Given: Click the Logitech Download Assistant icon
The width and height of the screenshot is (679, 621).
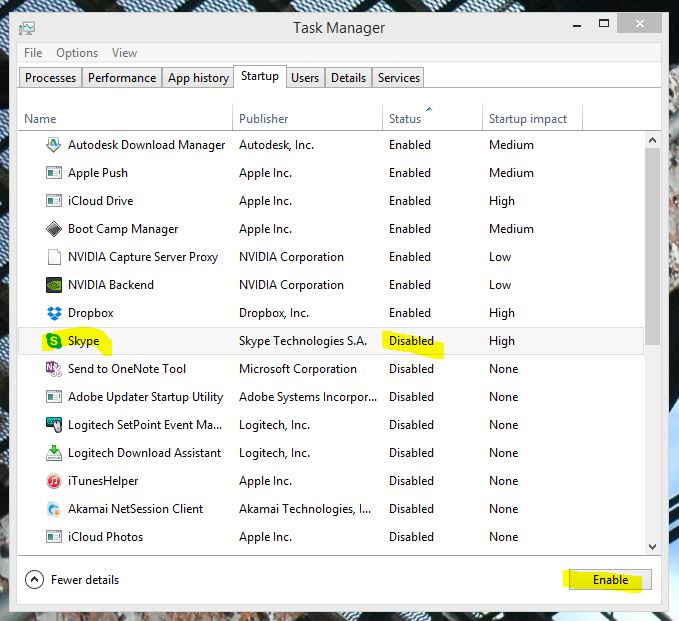Looking at the screenshot, I should 54,453.
